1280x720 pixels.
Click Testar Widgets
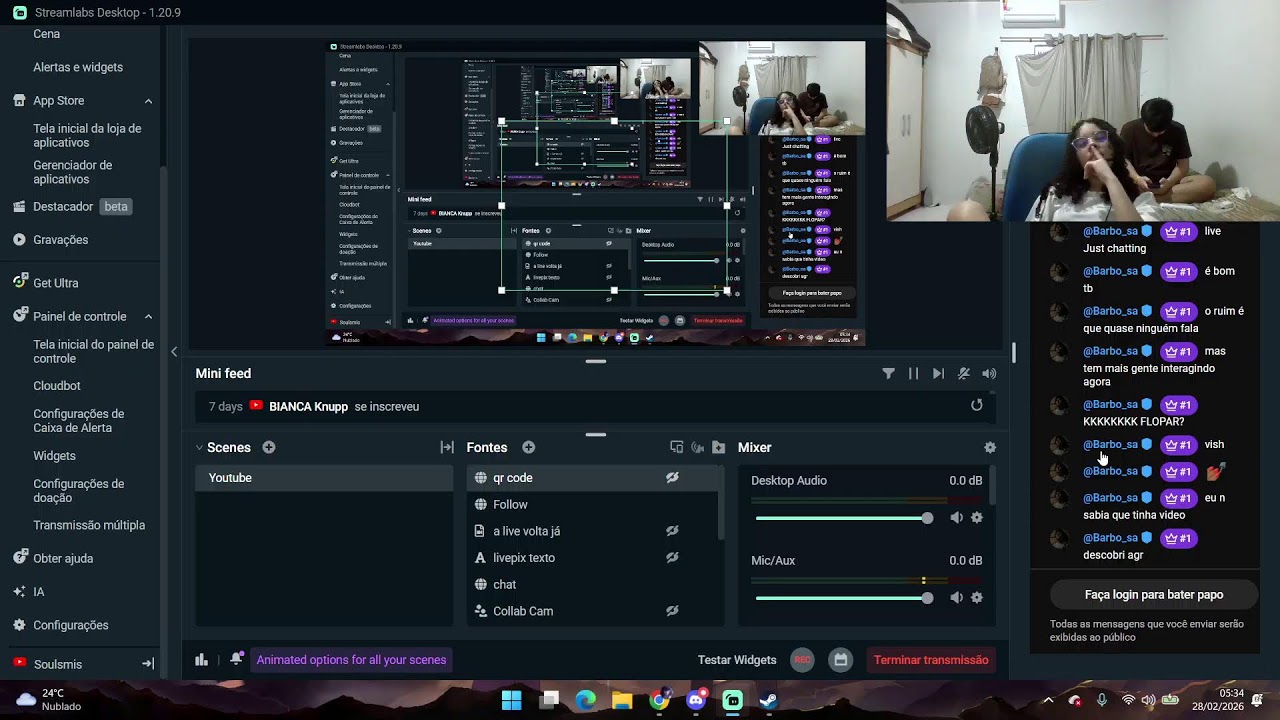[x=737, y=660]
